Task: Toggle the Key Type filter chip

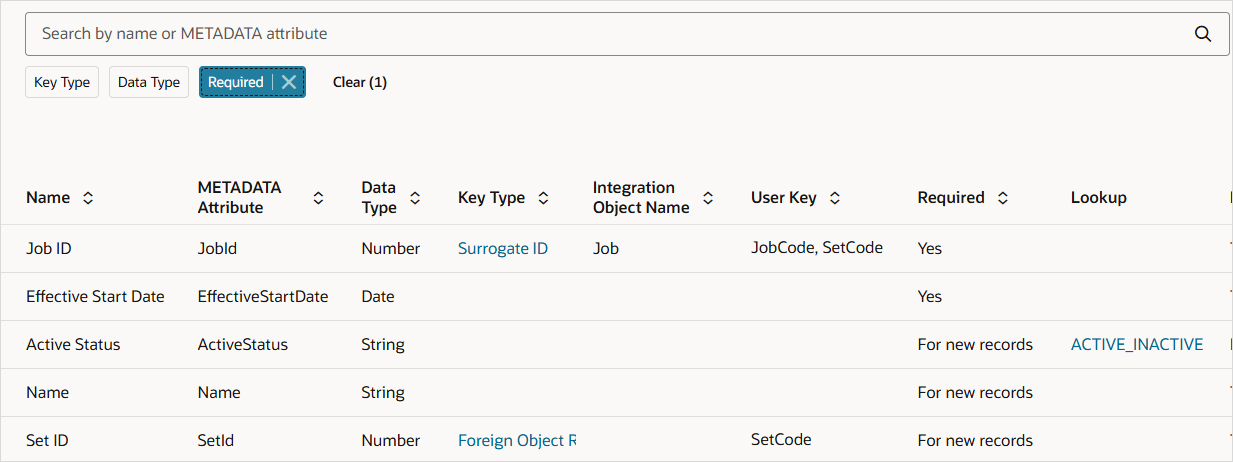Action: [x=62, y=82]
